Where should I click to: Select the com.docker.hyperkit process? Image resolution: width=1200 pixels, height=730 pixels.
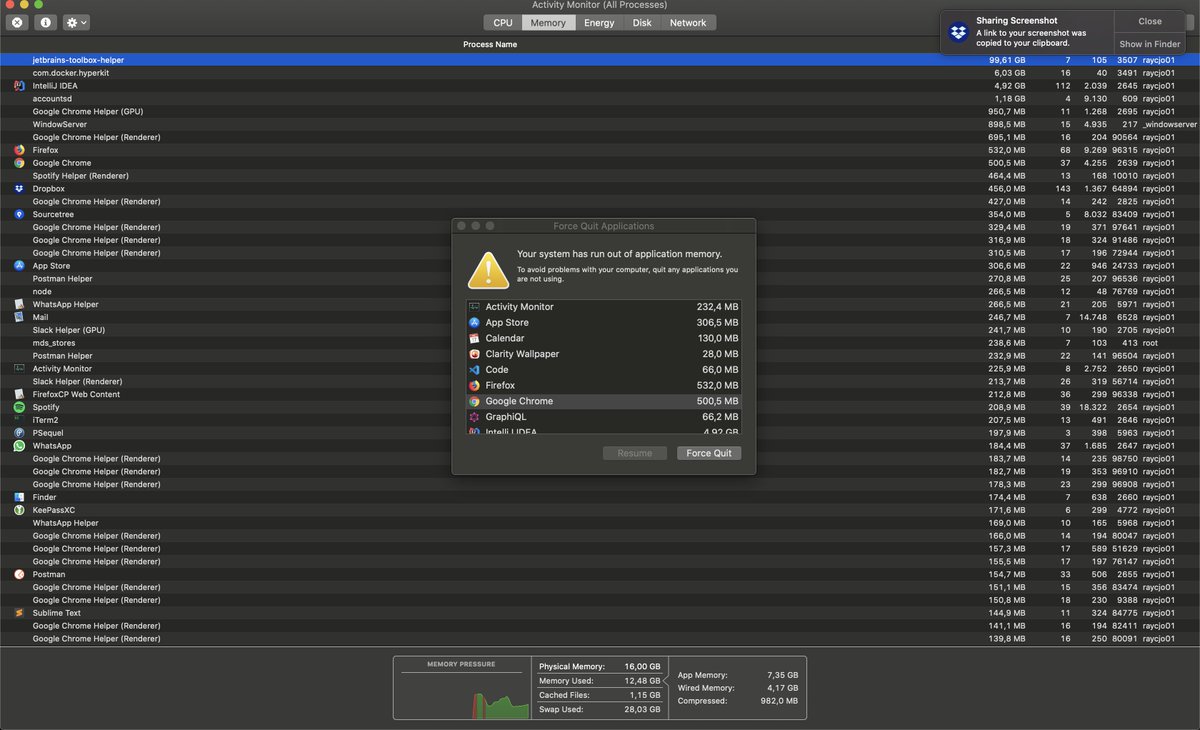pyautogui.click(x=600, y=73)
